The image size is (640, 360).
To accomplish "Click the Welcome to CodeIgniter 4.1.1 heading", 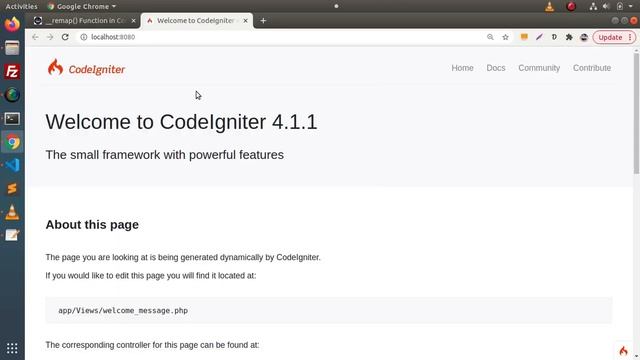I will tap(181, 122).
